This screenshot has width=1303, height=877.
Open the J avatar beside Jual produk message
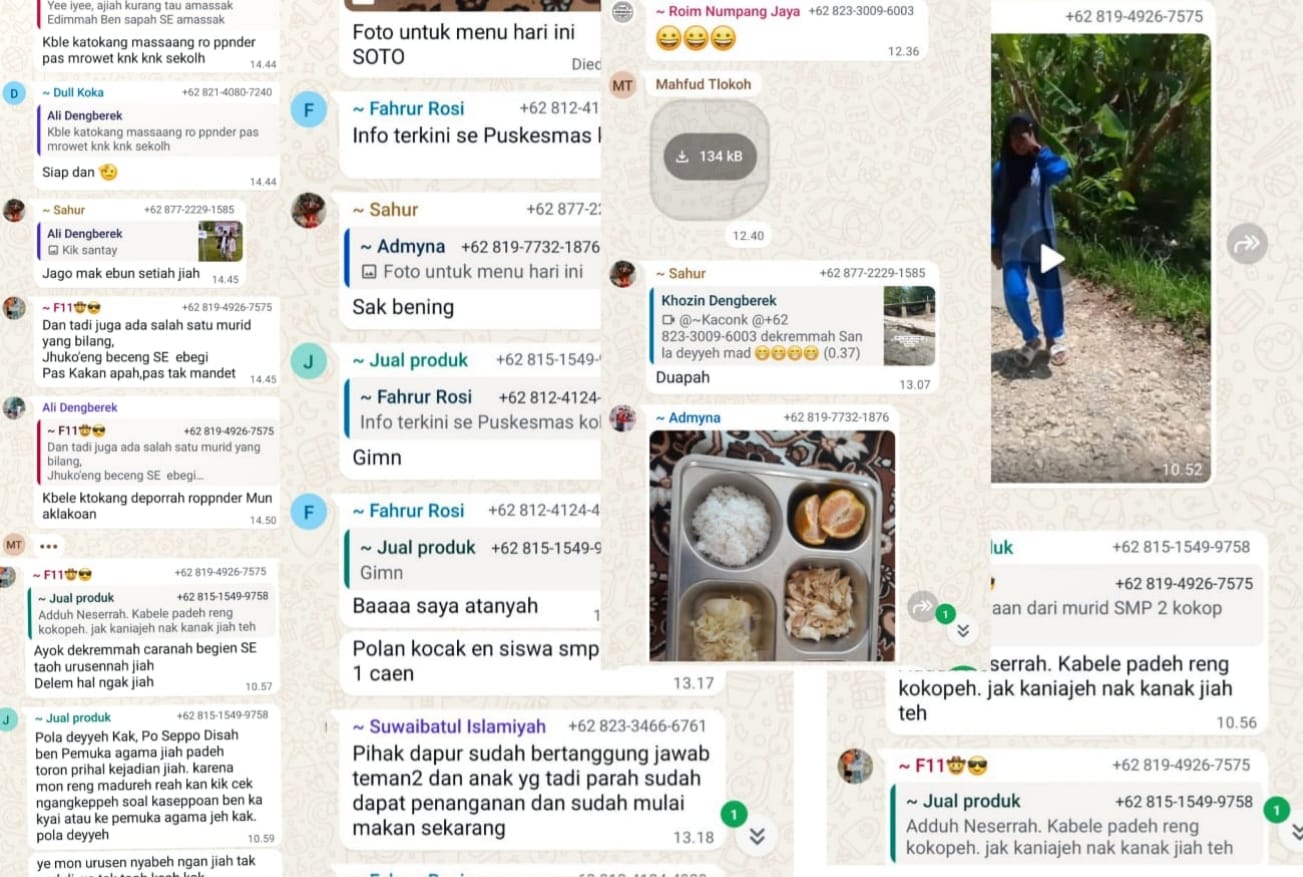[x=309, y=361]
